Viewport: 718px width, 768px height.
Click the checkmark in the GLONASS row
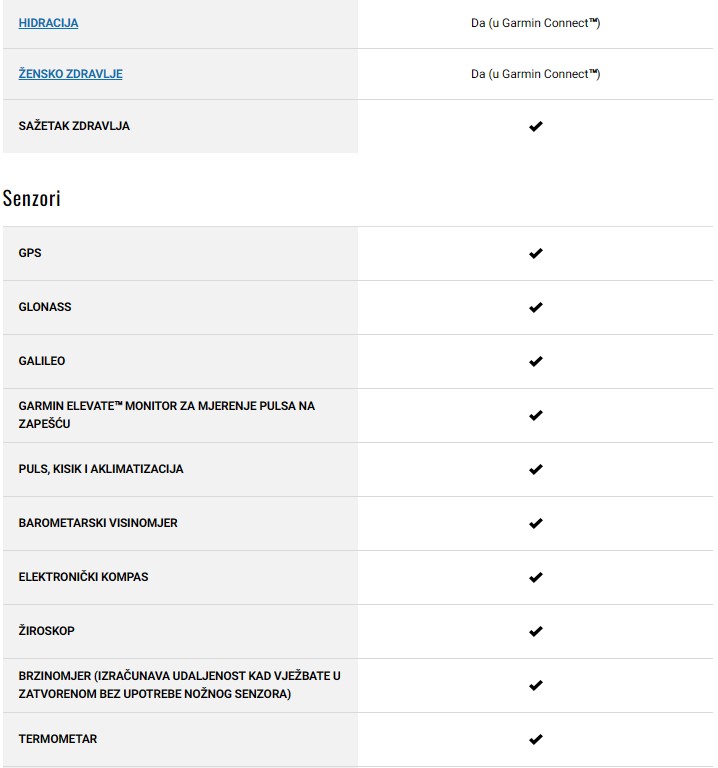tap(535, 308)
